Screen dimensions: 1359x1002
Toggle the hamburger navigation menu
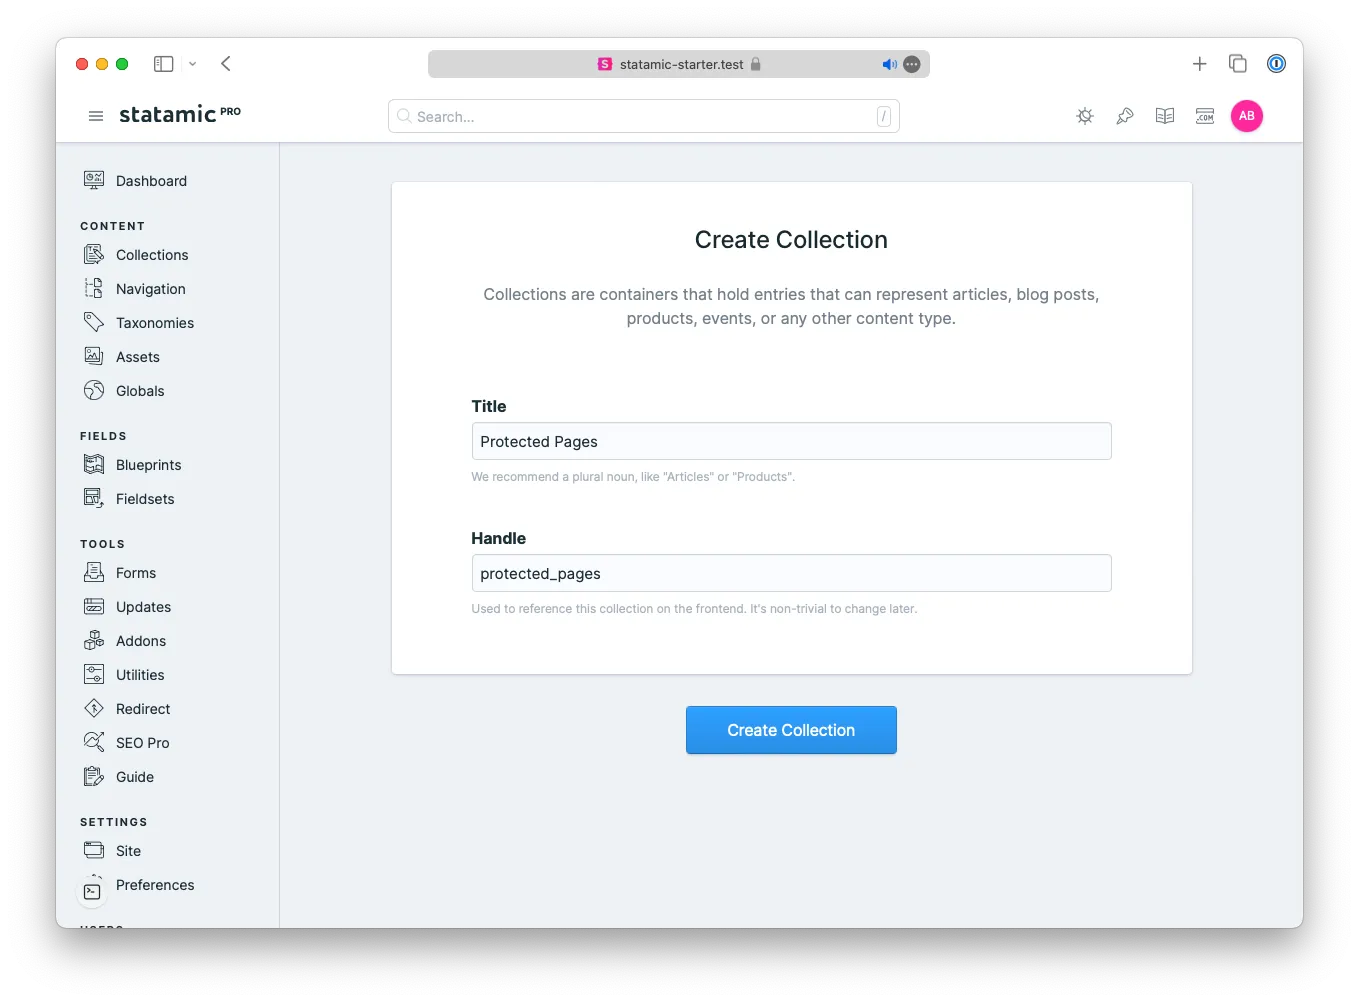(x=96, y=116)
